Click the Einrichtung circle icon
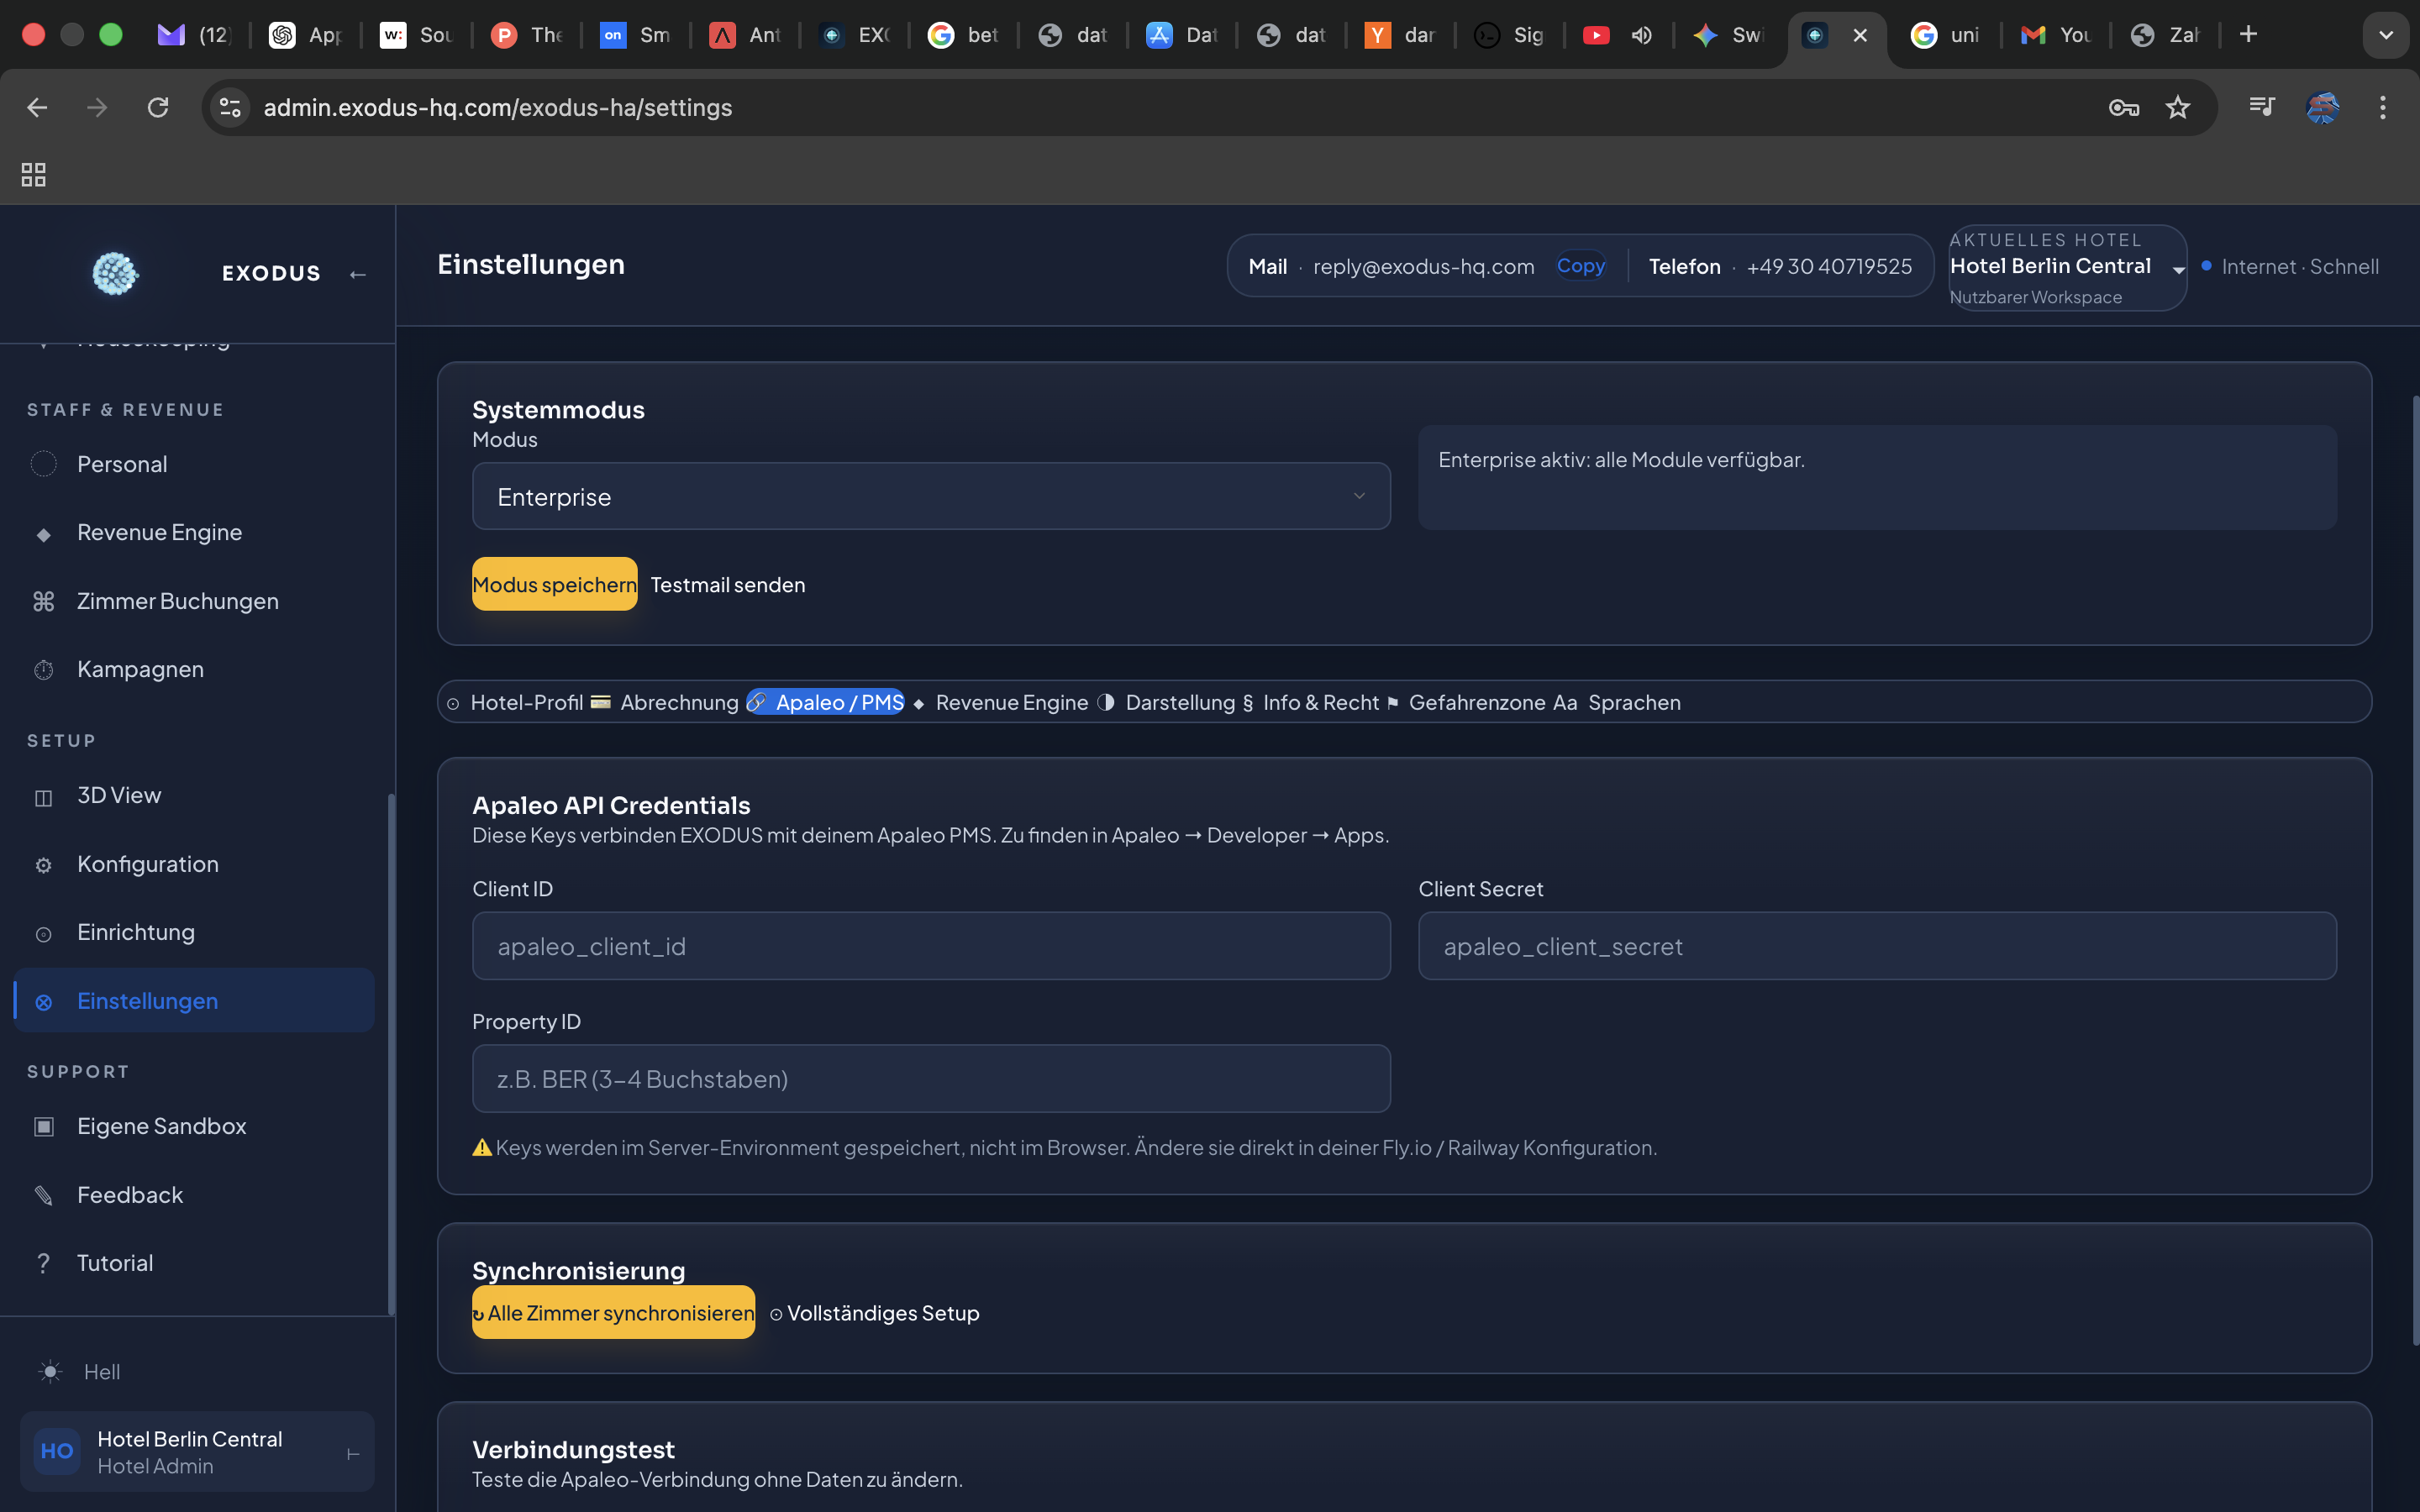This screenshot has height=1512, width=2420. click(x=43, y=934)
